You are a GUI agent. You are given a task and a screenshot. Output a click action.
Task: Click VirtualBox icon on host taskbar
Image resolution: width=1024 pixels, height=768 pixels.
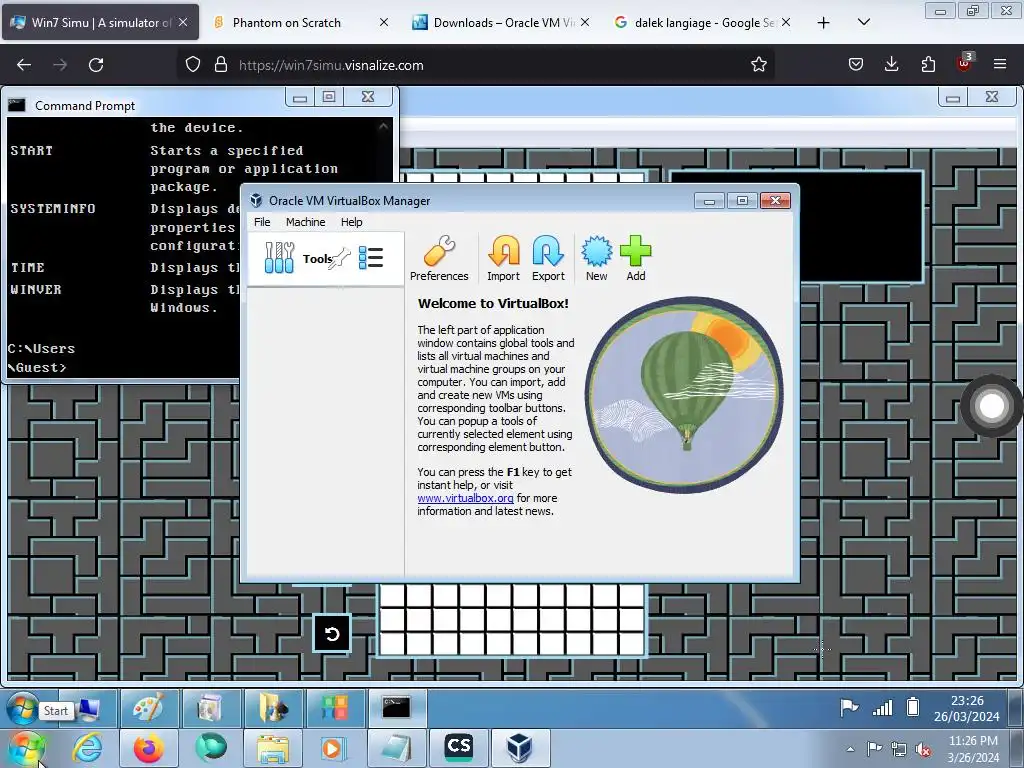tap(519, 748)
